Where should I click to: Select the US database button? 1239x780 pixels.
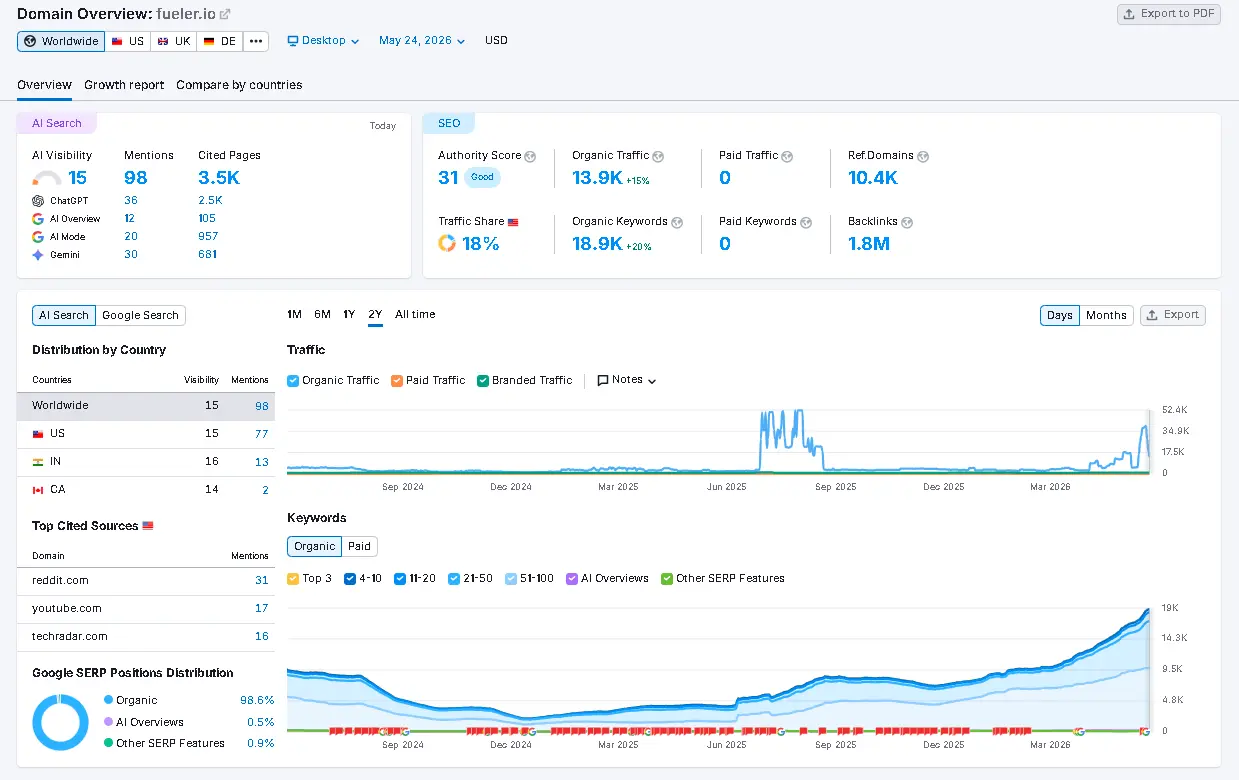point(128,41)
